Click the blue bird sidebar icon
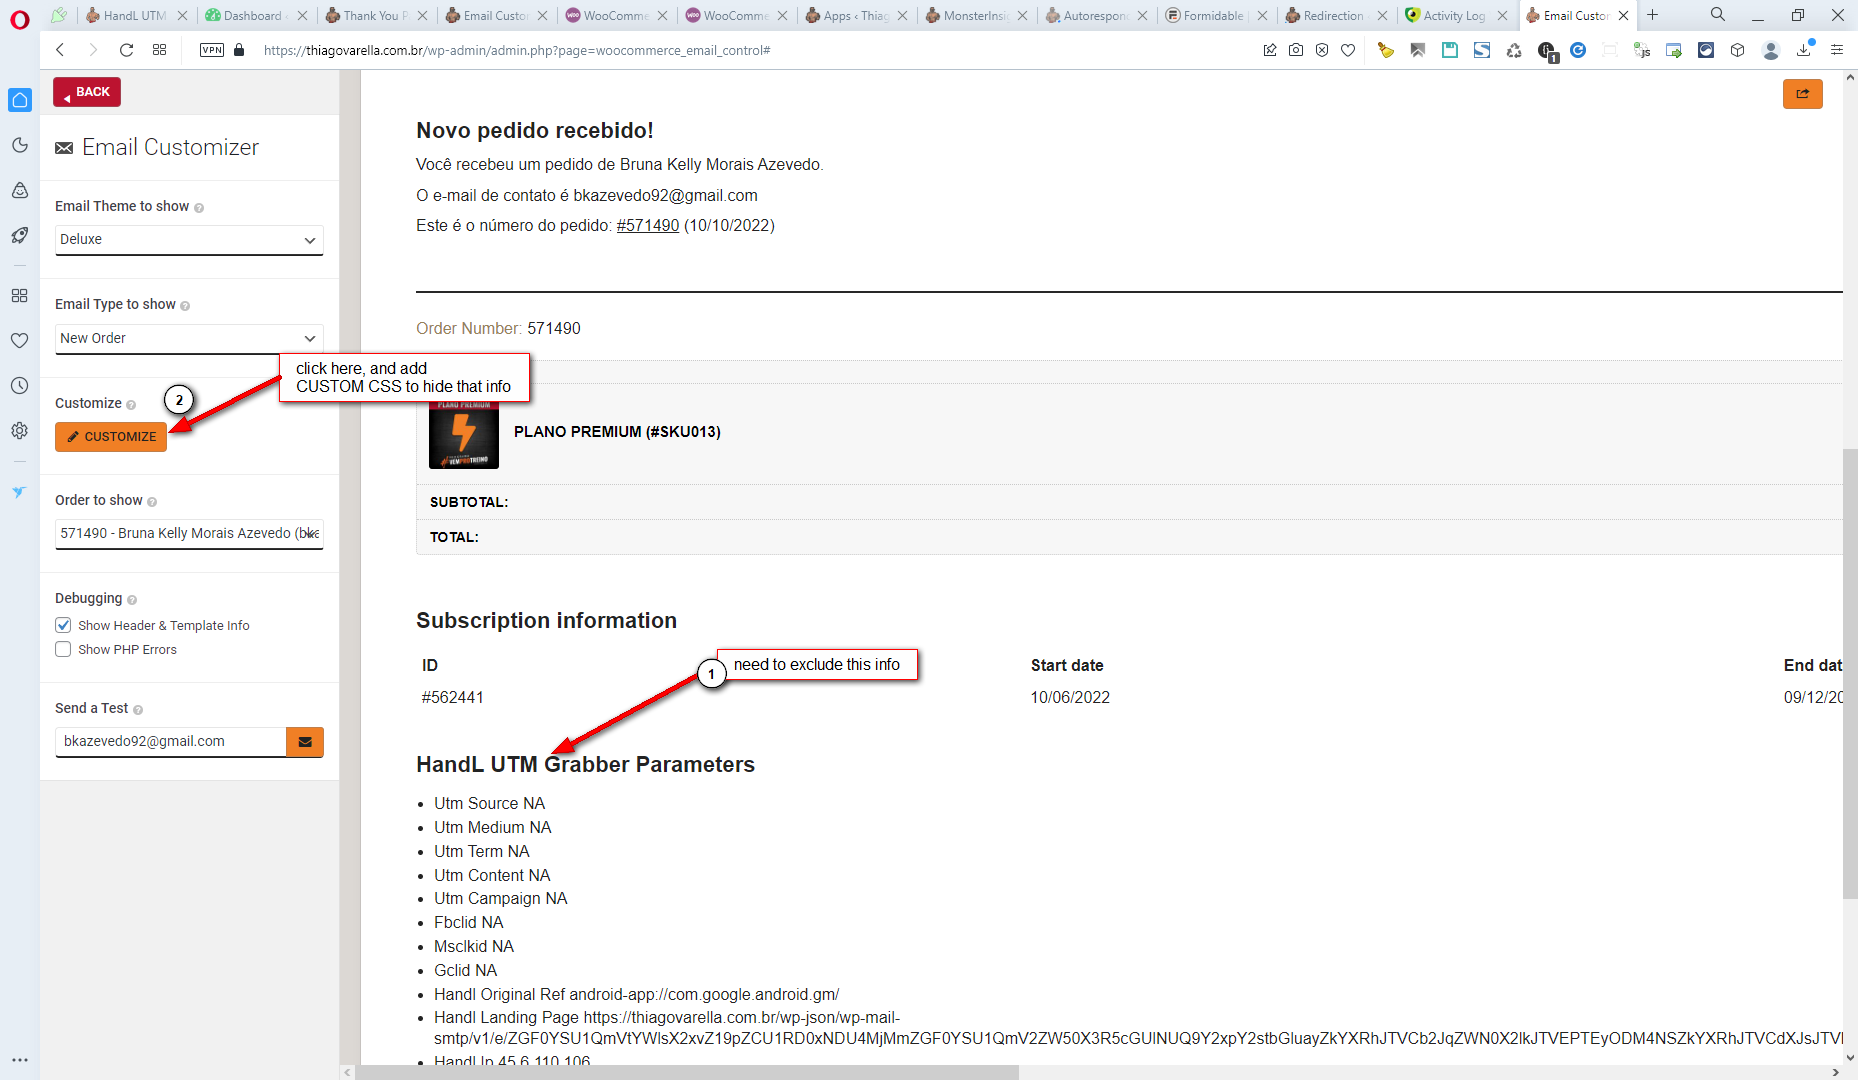1858x1080 pixels. point(20,492)
